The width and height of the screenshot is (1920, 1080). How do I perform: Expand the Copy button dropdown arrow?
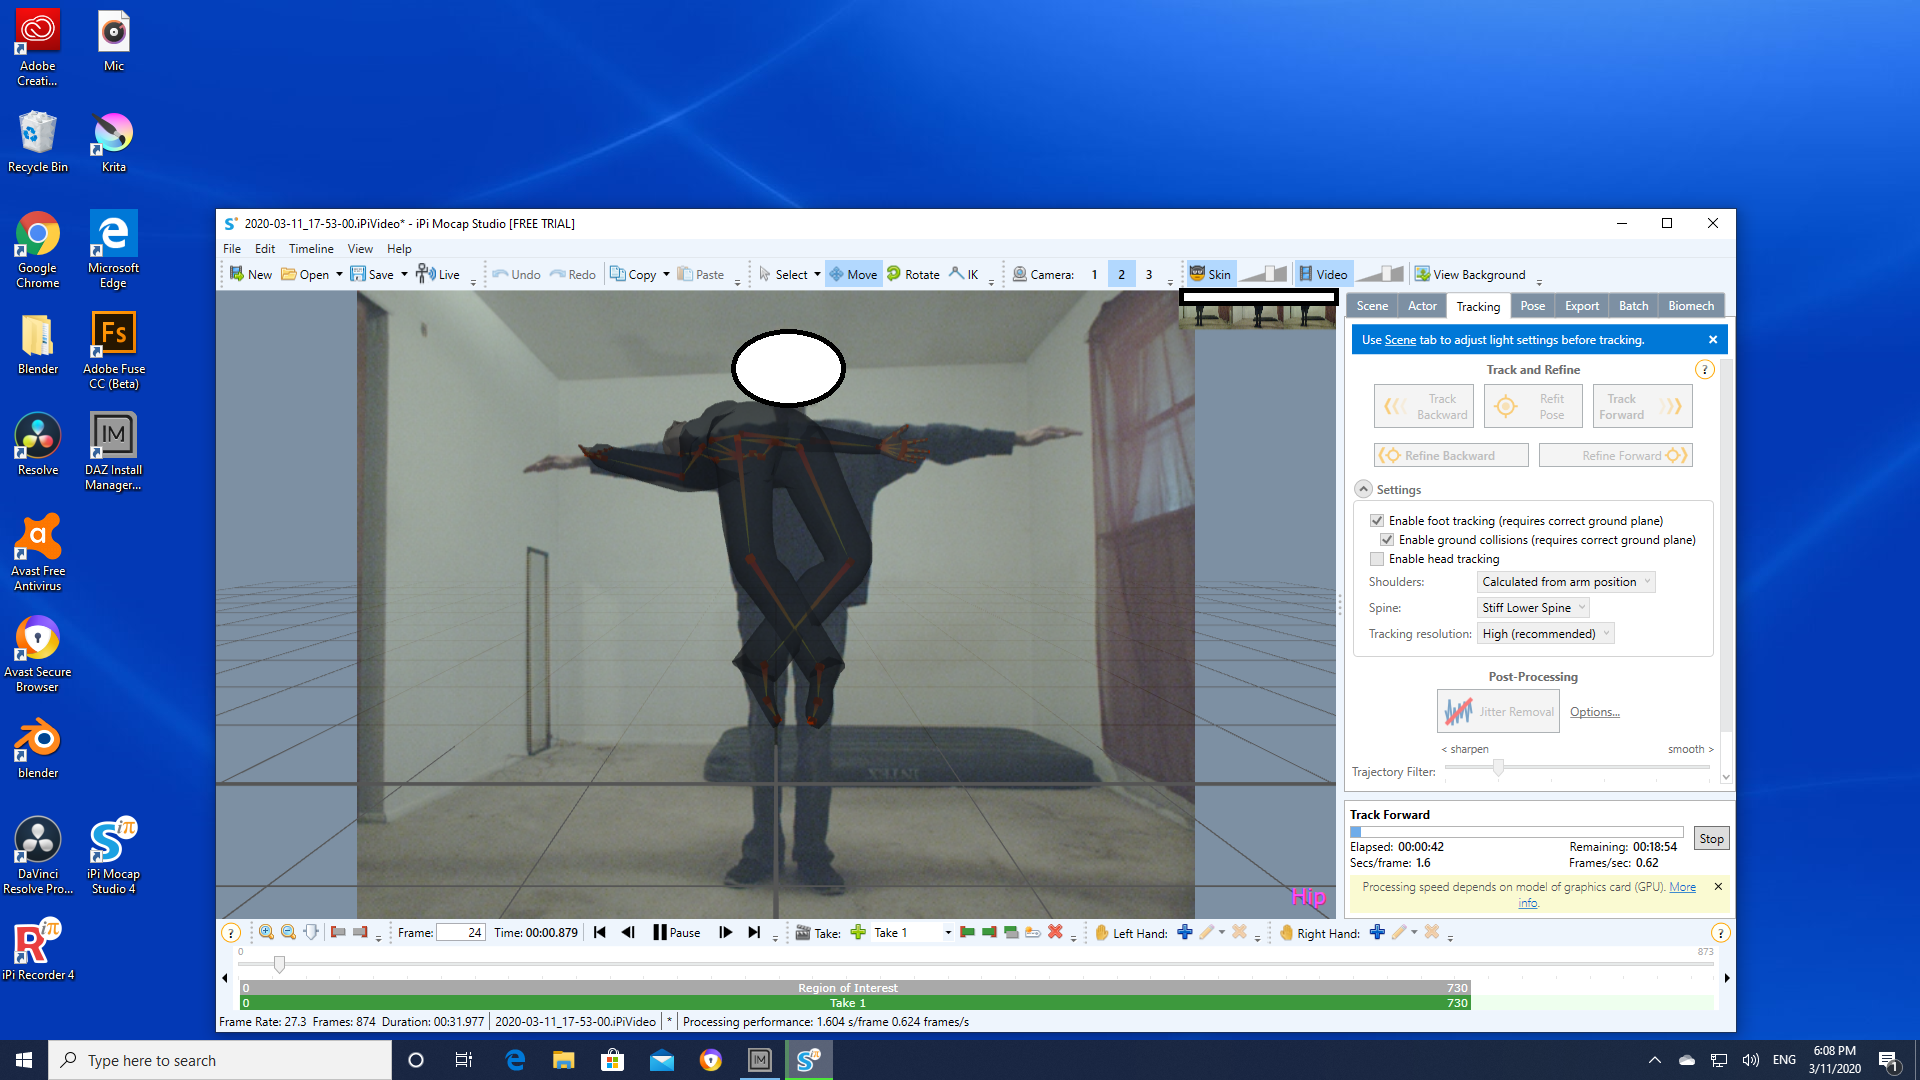pyautogui.click(x=666, y=274)
